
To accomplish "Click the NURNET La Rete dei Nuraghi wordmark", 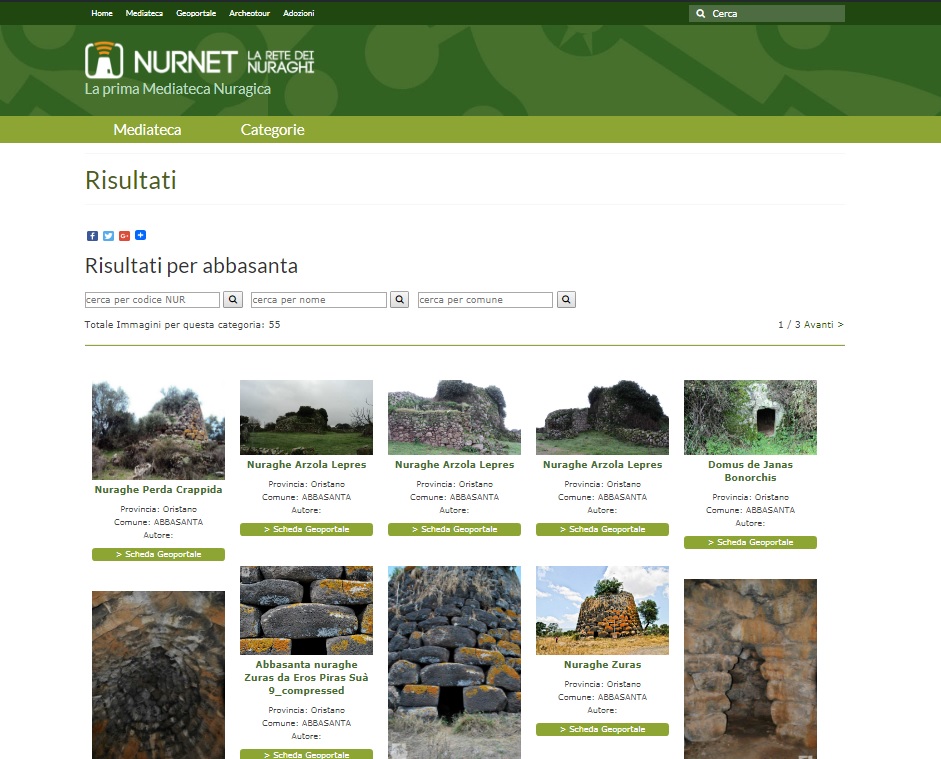I will [x=224, y=62].
